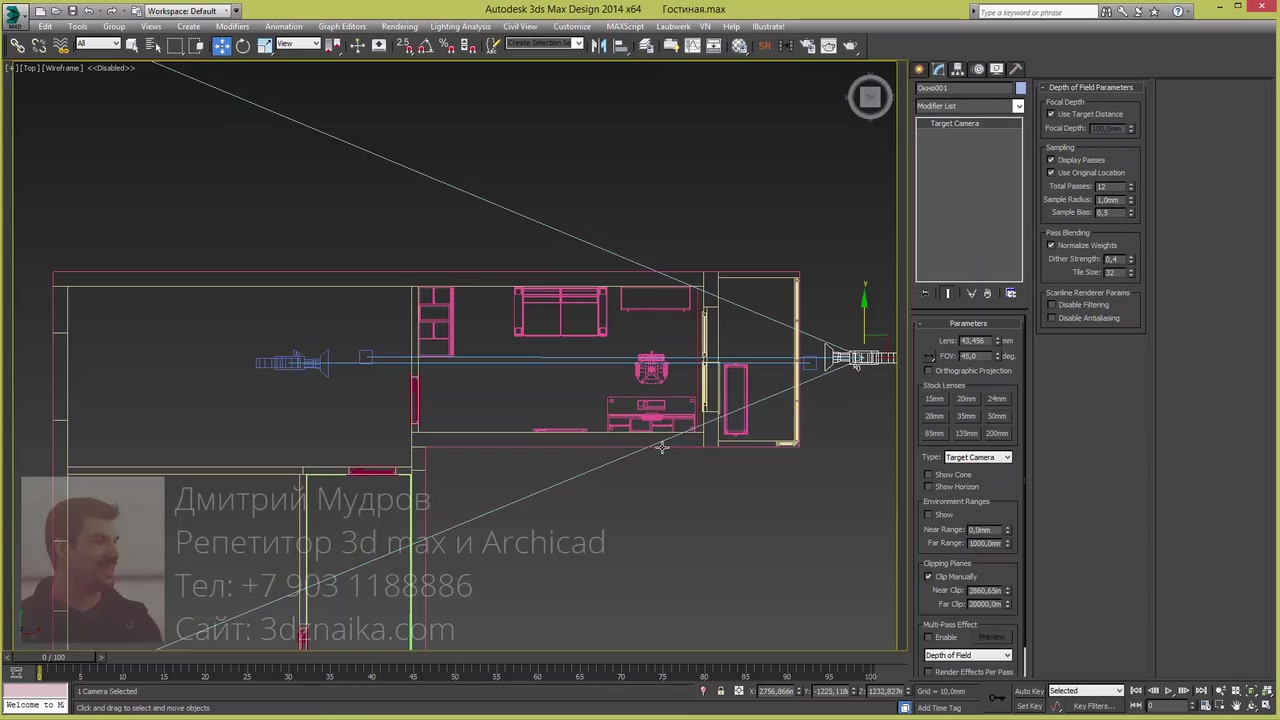Image resolution: width=1280 pixels, height=720 pixels.
Task: Activate the Select and Rotate tool
Action: point(243,45)
